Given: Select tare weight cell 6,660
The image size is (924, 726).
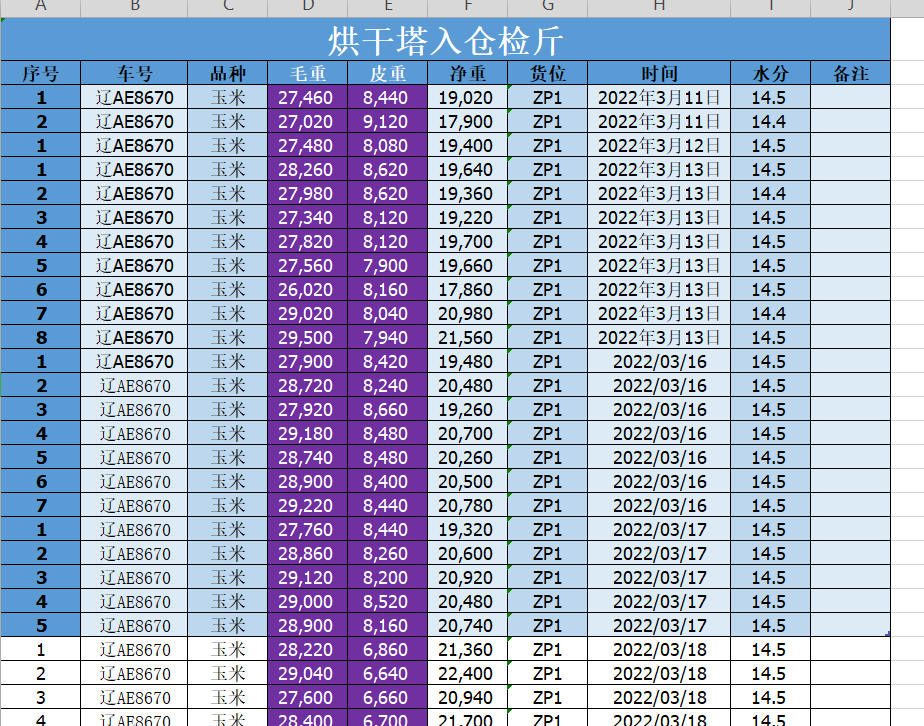Looking at the screenshot, I should [x=388, y=698].
